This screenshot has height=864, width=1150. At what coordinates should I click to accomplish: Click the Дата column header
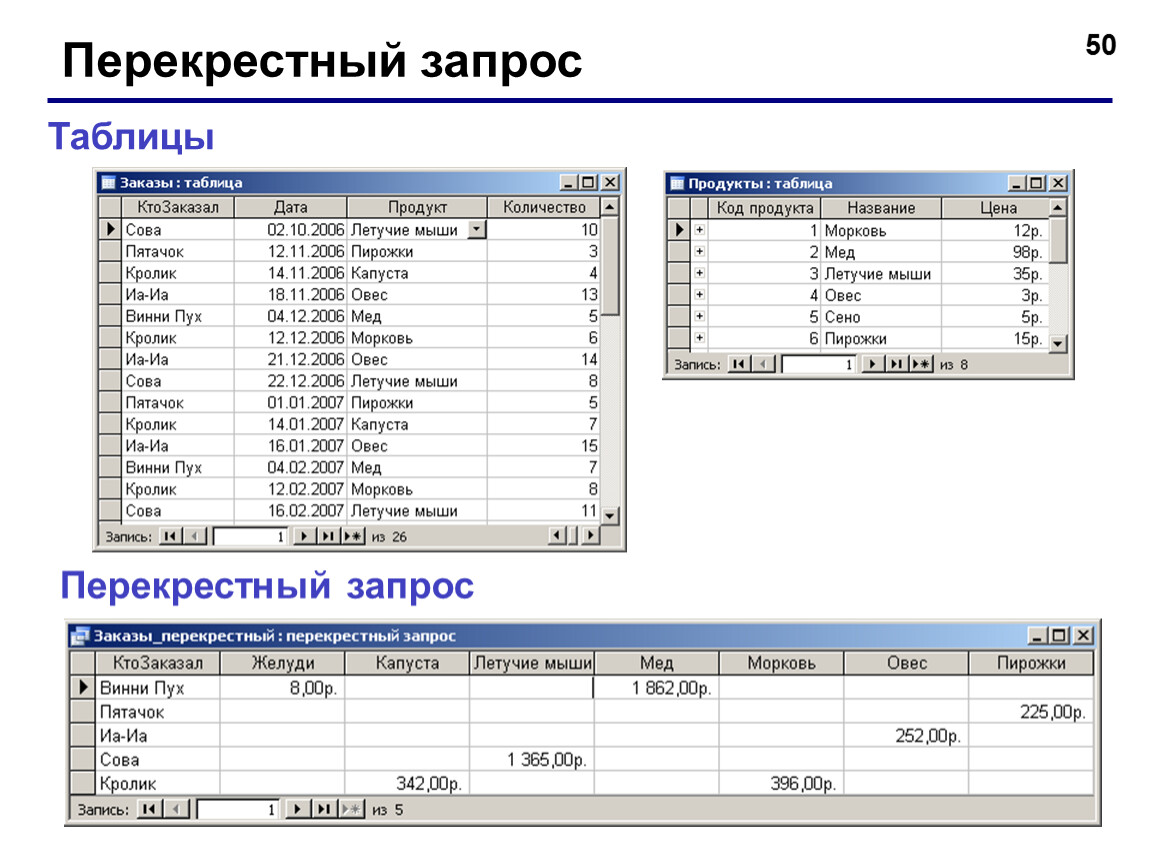coord(290,208)
